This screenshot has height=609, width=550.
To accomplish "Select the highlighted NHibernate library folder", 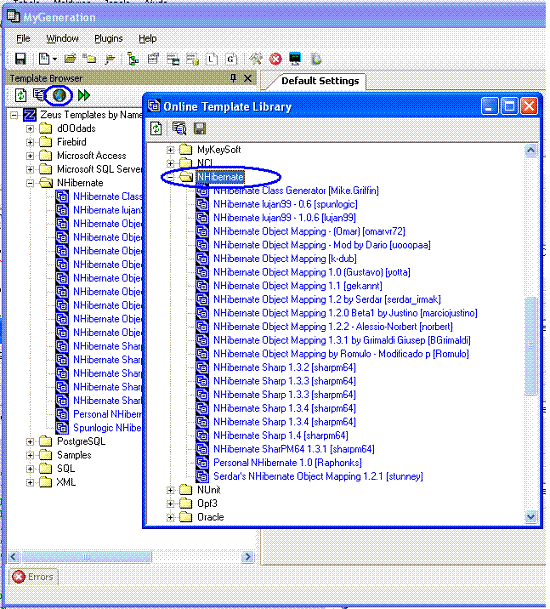I will (220, 177).
